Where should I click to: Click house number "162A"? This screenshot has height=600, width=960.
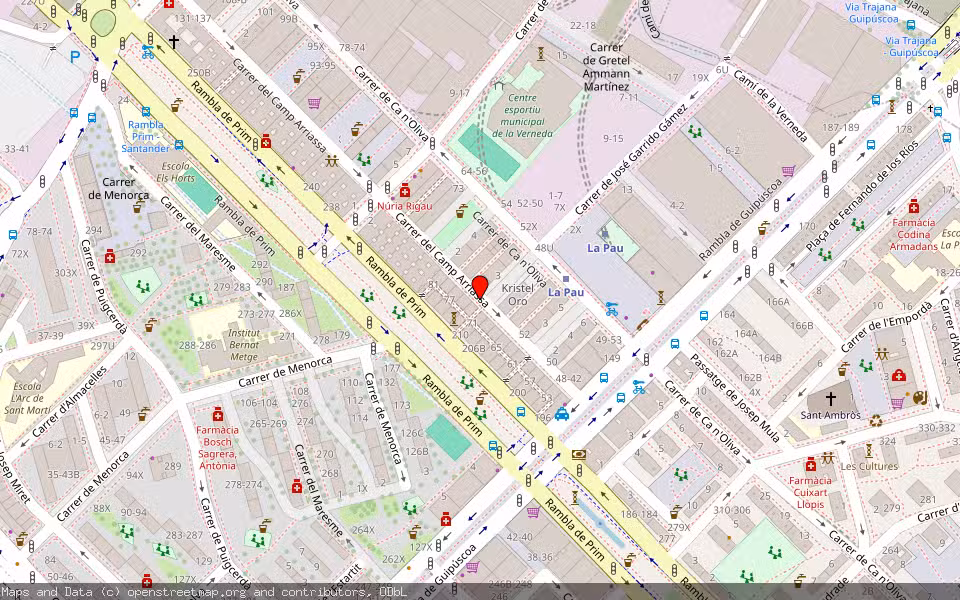[727, 353]
